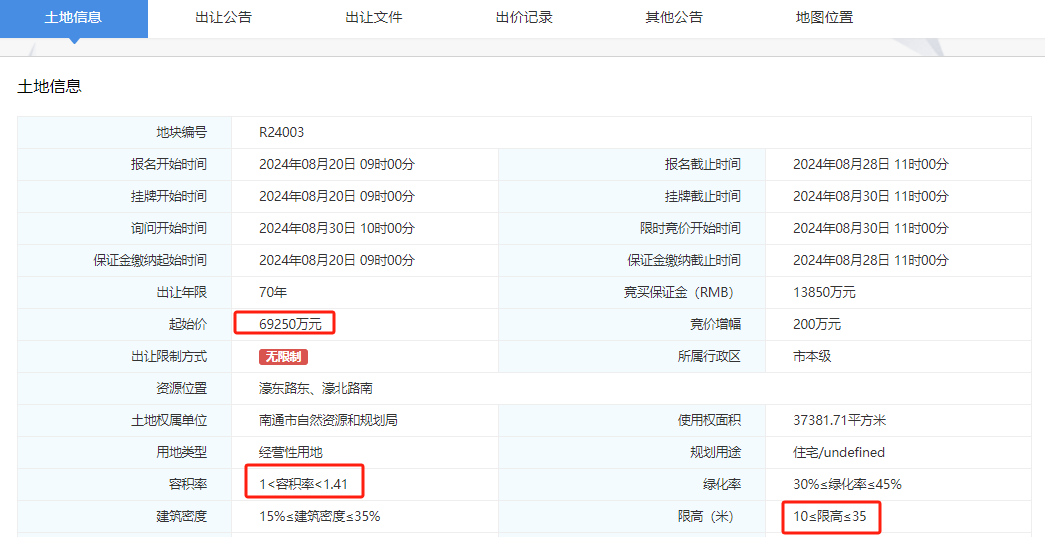
Task: Click the 建筑密度 row label
Action: point(181,516)
